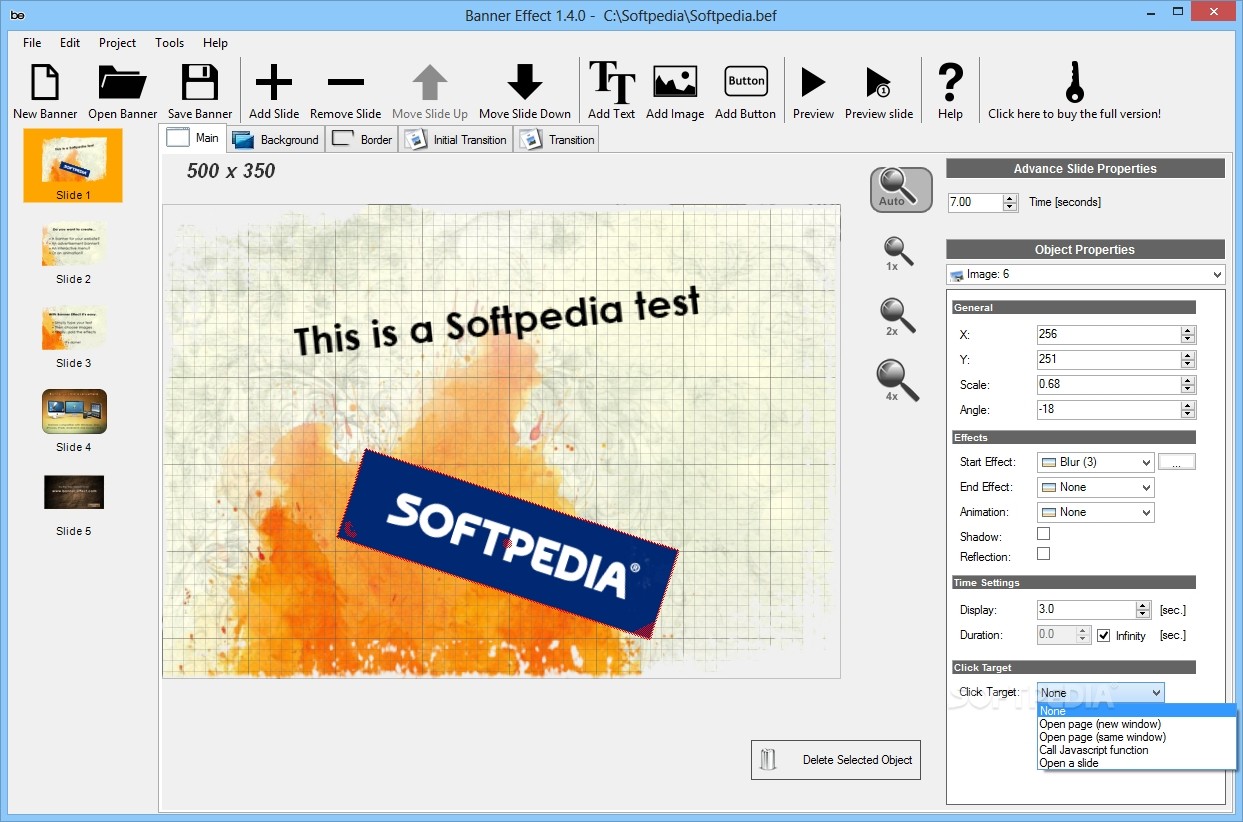This screenshot has width=1243, height=822.
Task: Add a new slide with the plus icon
Action: pos(274,83)
